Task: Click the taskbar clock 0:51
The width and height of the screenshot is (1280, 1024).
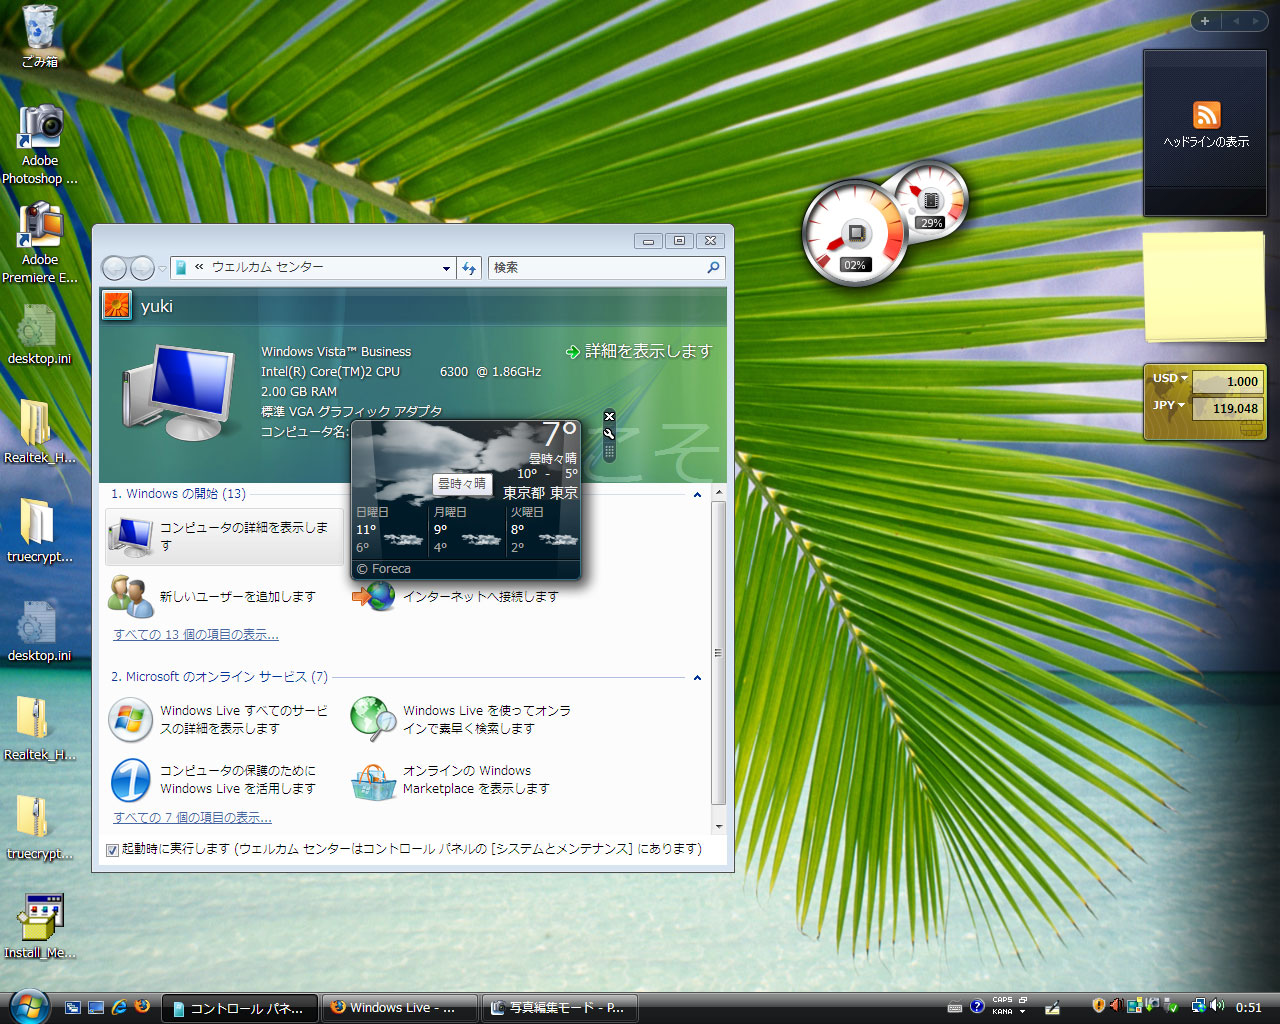Action: tap(1248, 1007)
